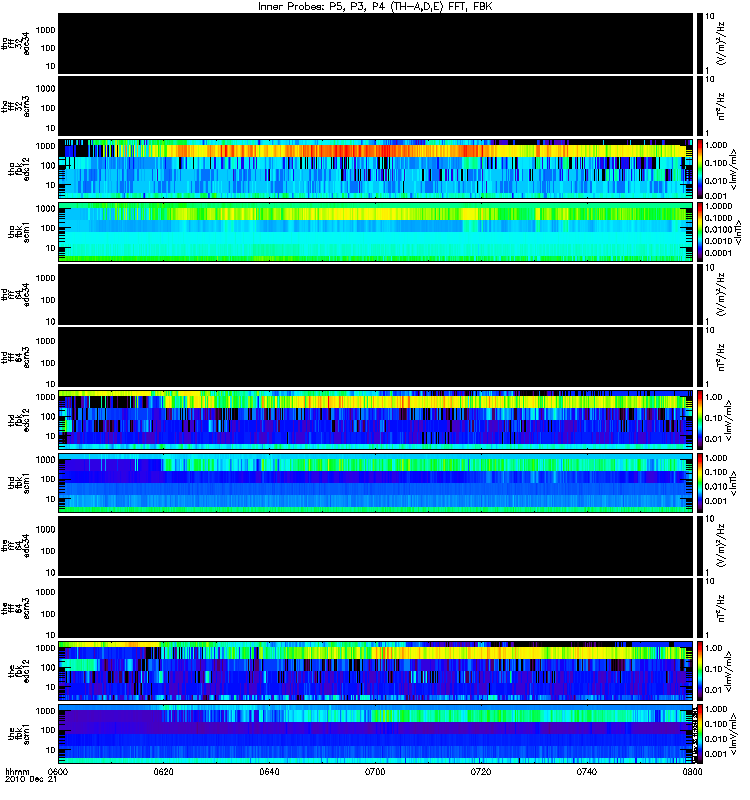Viewport: 750px width, 800px height.
Task: Click the 1000 tick of the the fbk scm1 axis
Action: coord(45,711)
